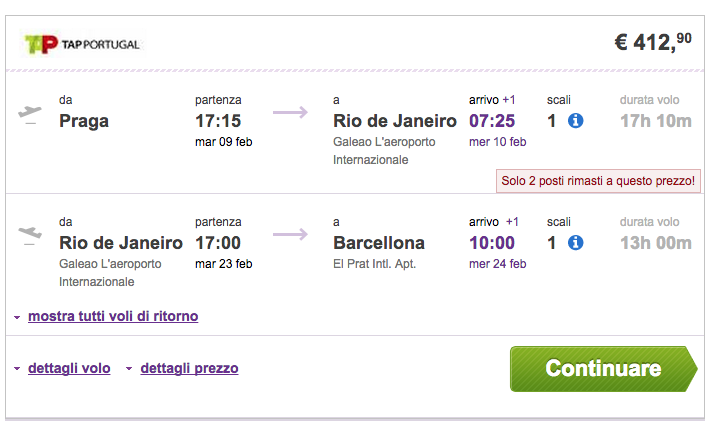
Task: Click the 'Solo 2 posti rimasti' notice
Action: point(598,181)
